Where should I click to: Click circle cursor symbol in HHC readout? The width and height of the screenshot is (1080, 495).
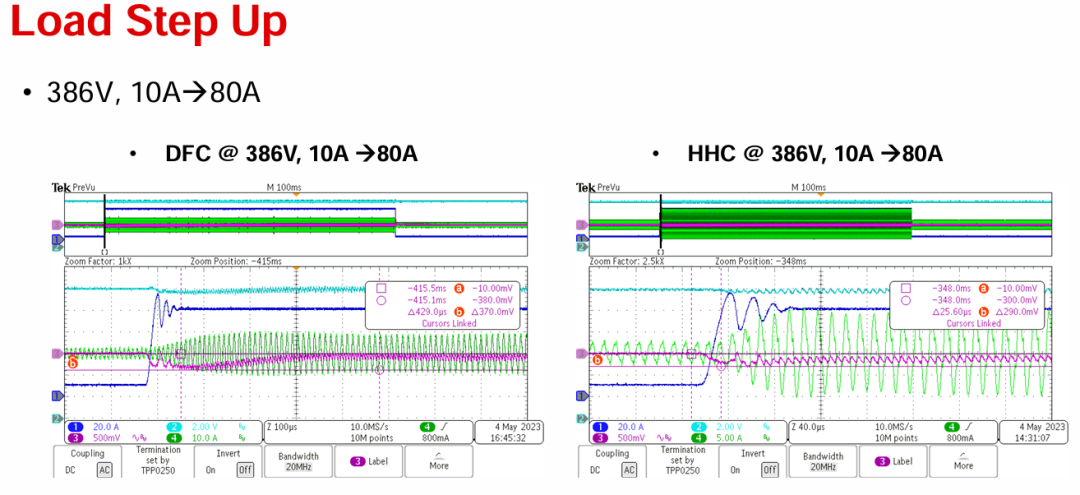point(906,300)
